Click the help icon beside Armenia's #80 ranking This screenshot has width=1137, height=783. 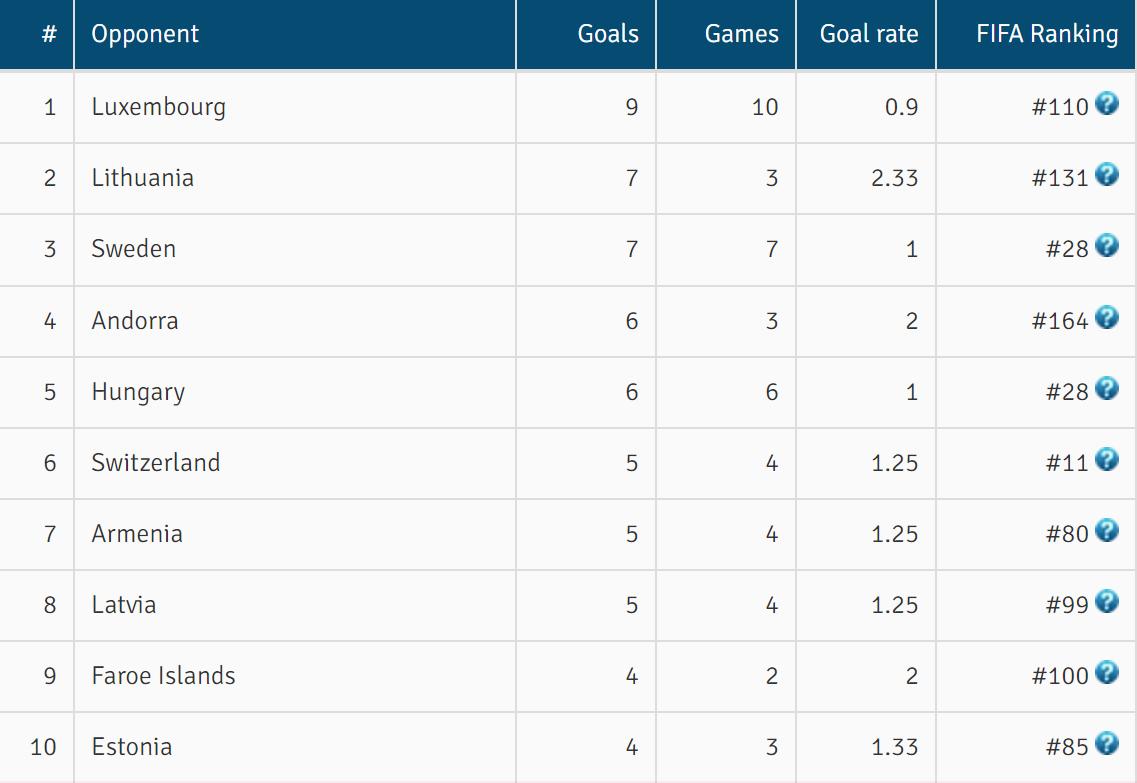pos(1106,530)
